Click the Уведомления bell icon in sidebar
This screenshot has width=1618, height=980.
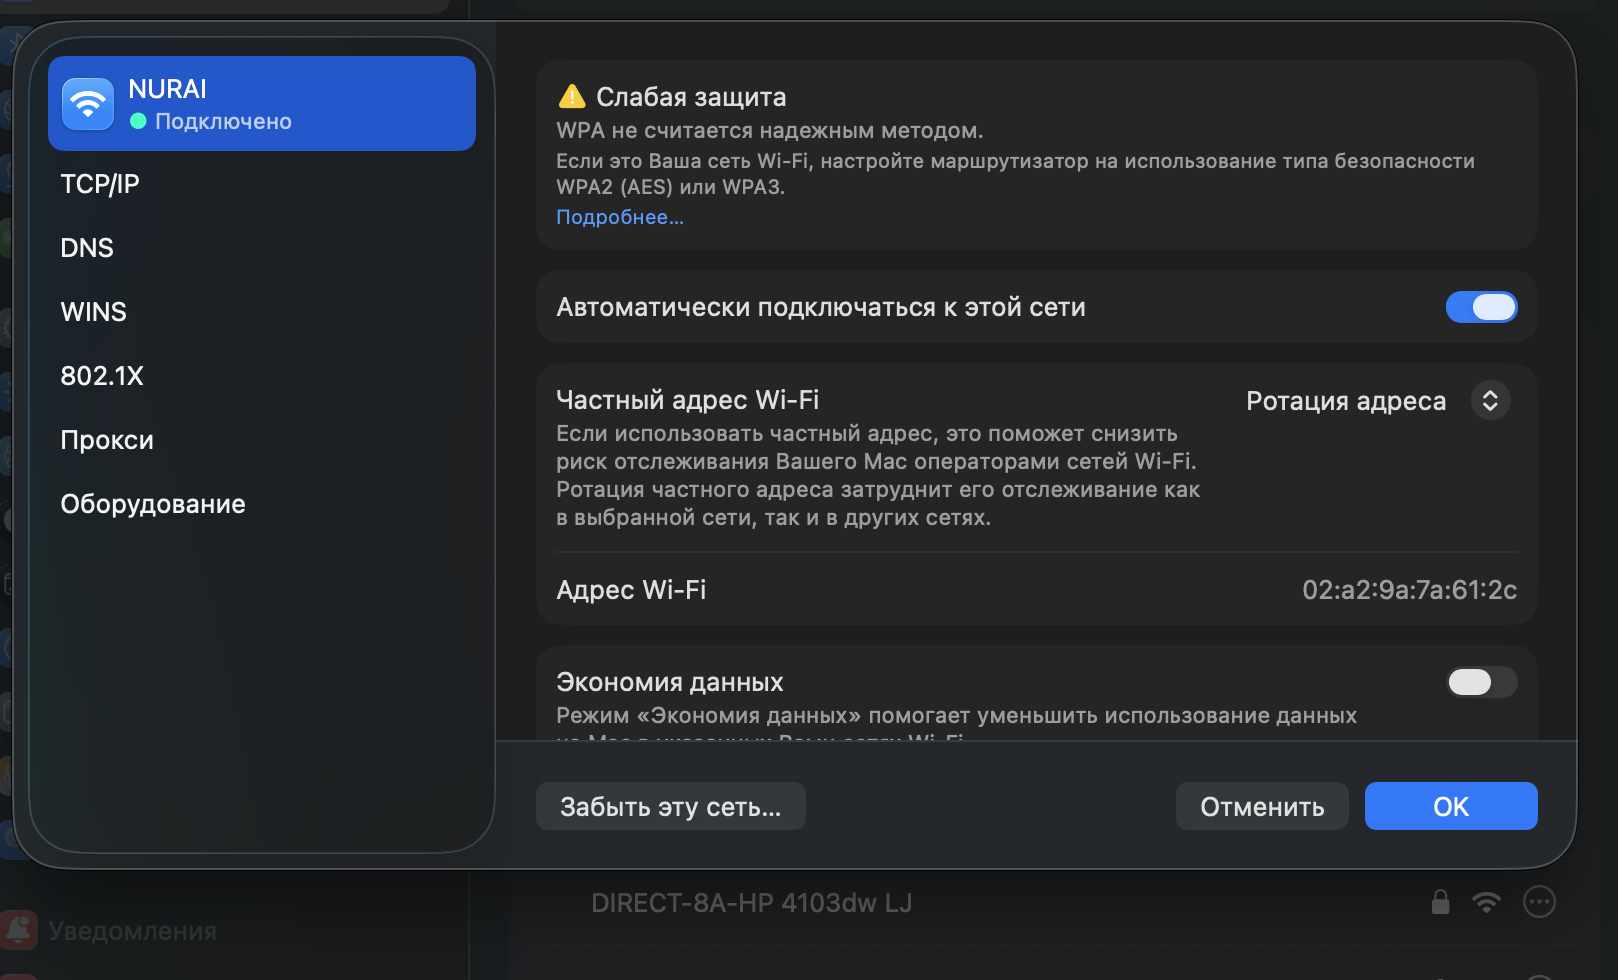[20, 930]
